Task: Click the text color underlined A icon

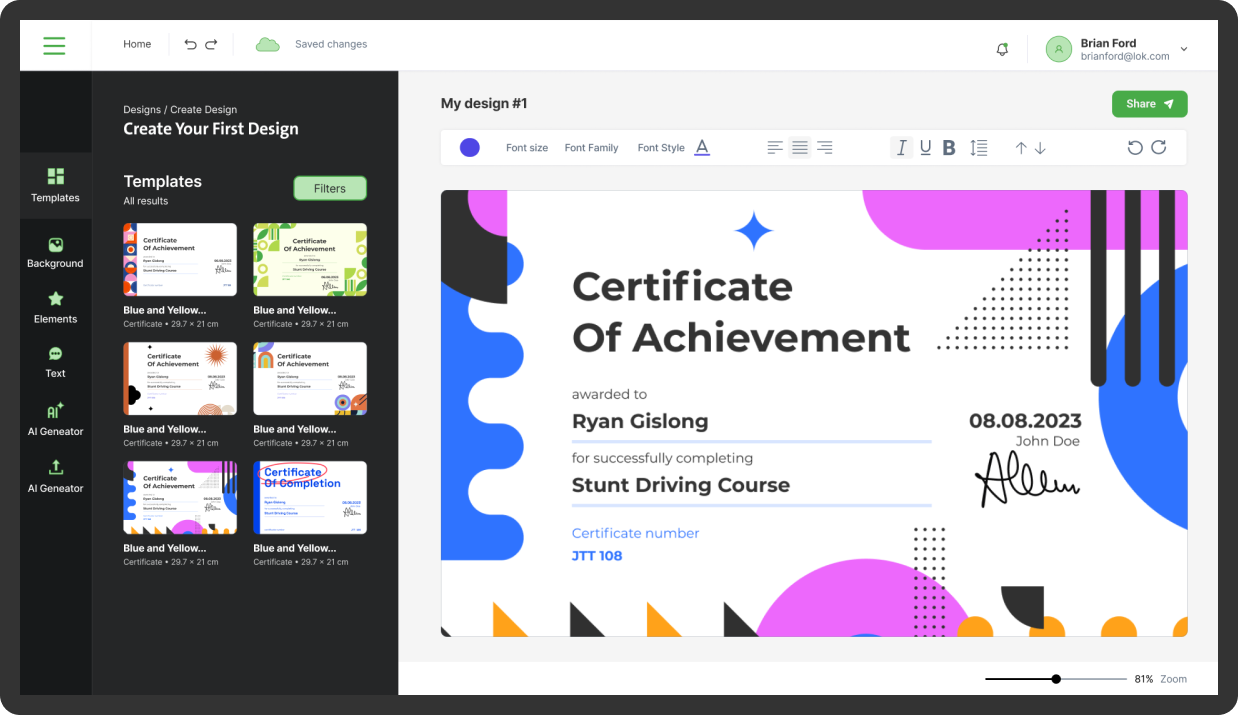Action: coord(702,148)
